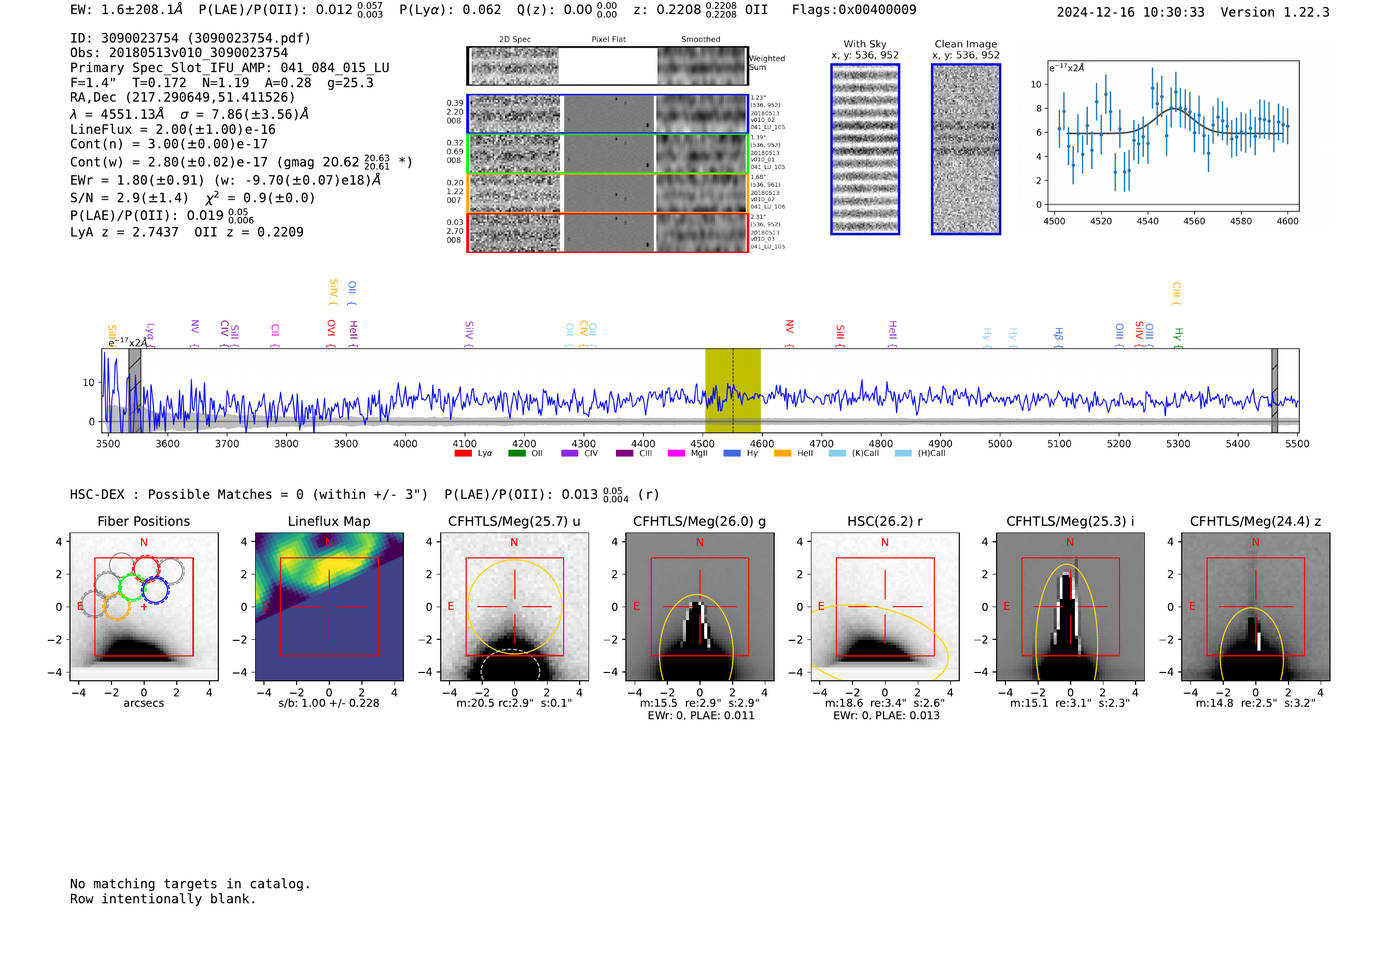The image size is (1400, 953).
Task: Click the LineFlux = 2.00(±1.00)e-16 value
Action: tap(173, 130)
